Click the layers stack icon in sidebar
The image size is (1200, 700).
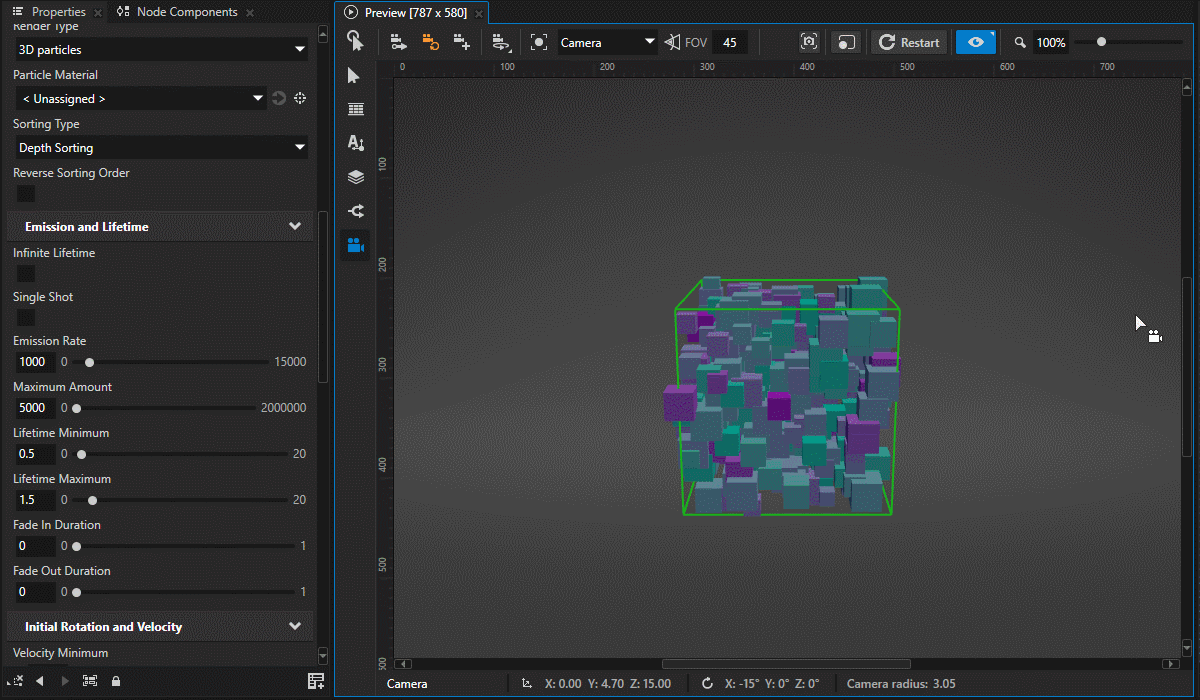pos(355,177)
